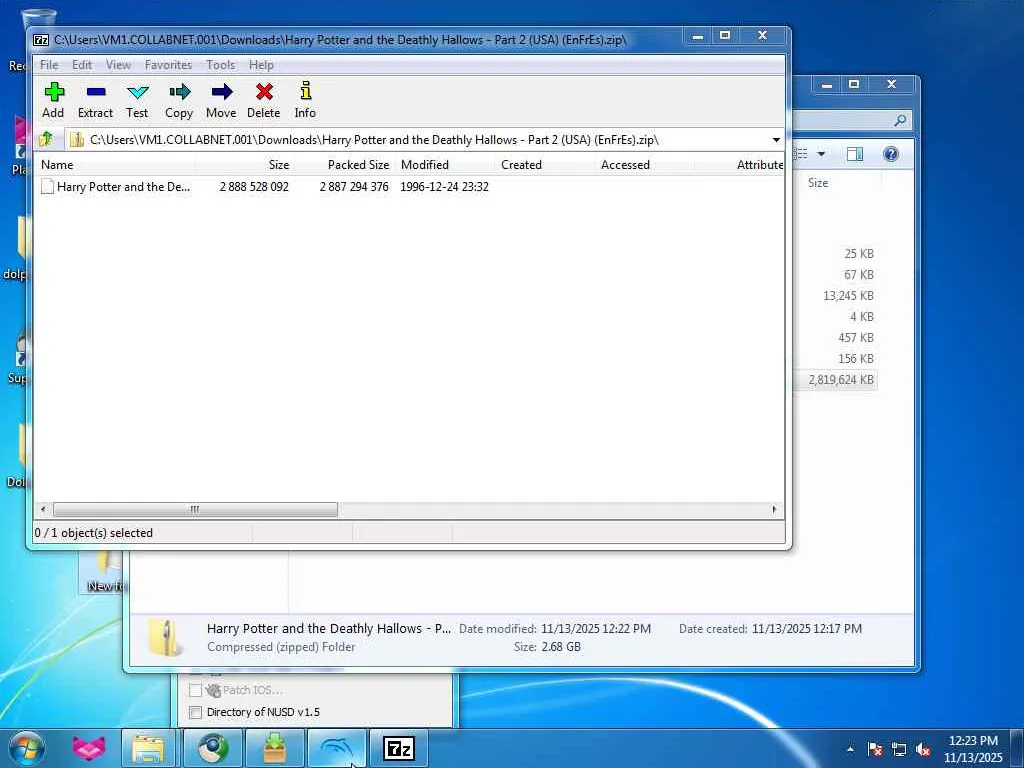This screenshot has height=768, width=1024.
Task: Open the Windows Start menu
Action: [x=26, y=748]
